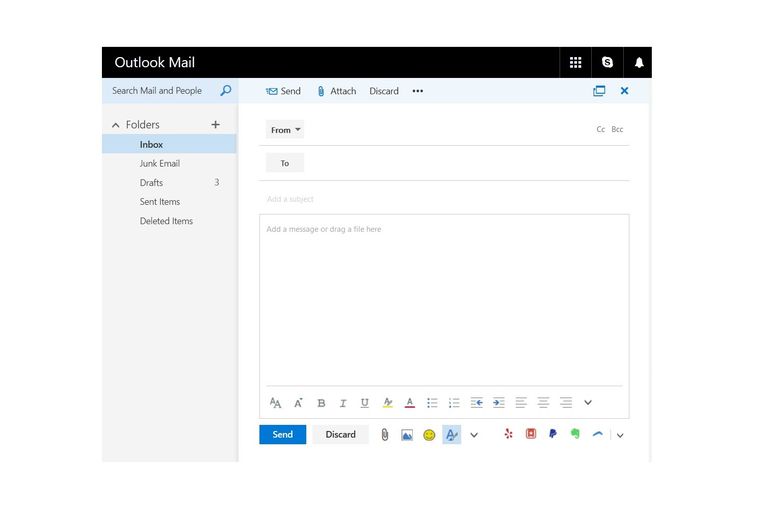
Task: Toggle italic formatting
Action: [x=343, y=403]
